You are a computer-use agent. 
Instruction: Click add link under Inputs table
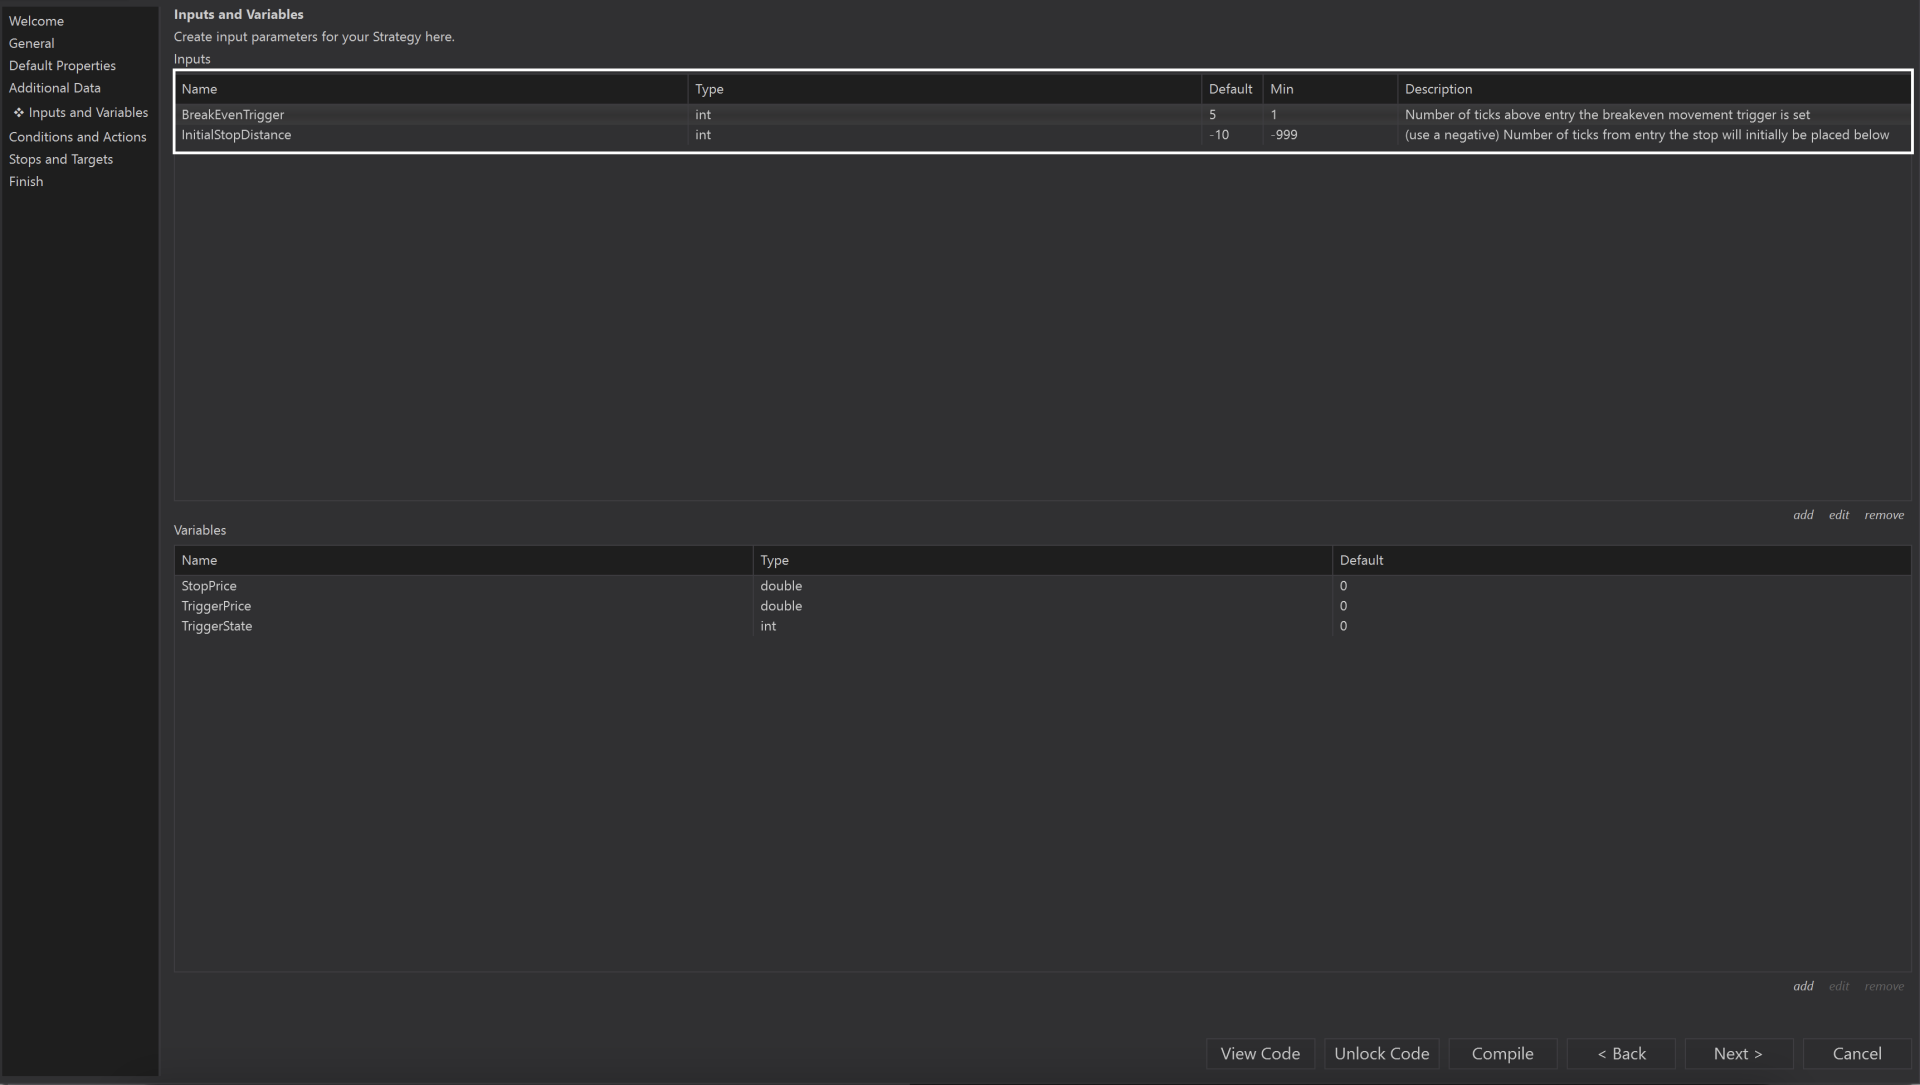coord(1803,515)
